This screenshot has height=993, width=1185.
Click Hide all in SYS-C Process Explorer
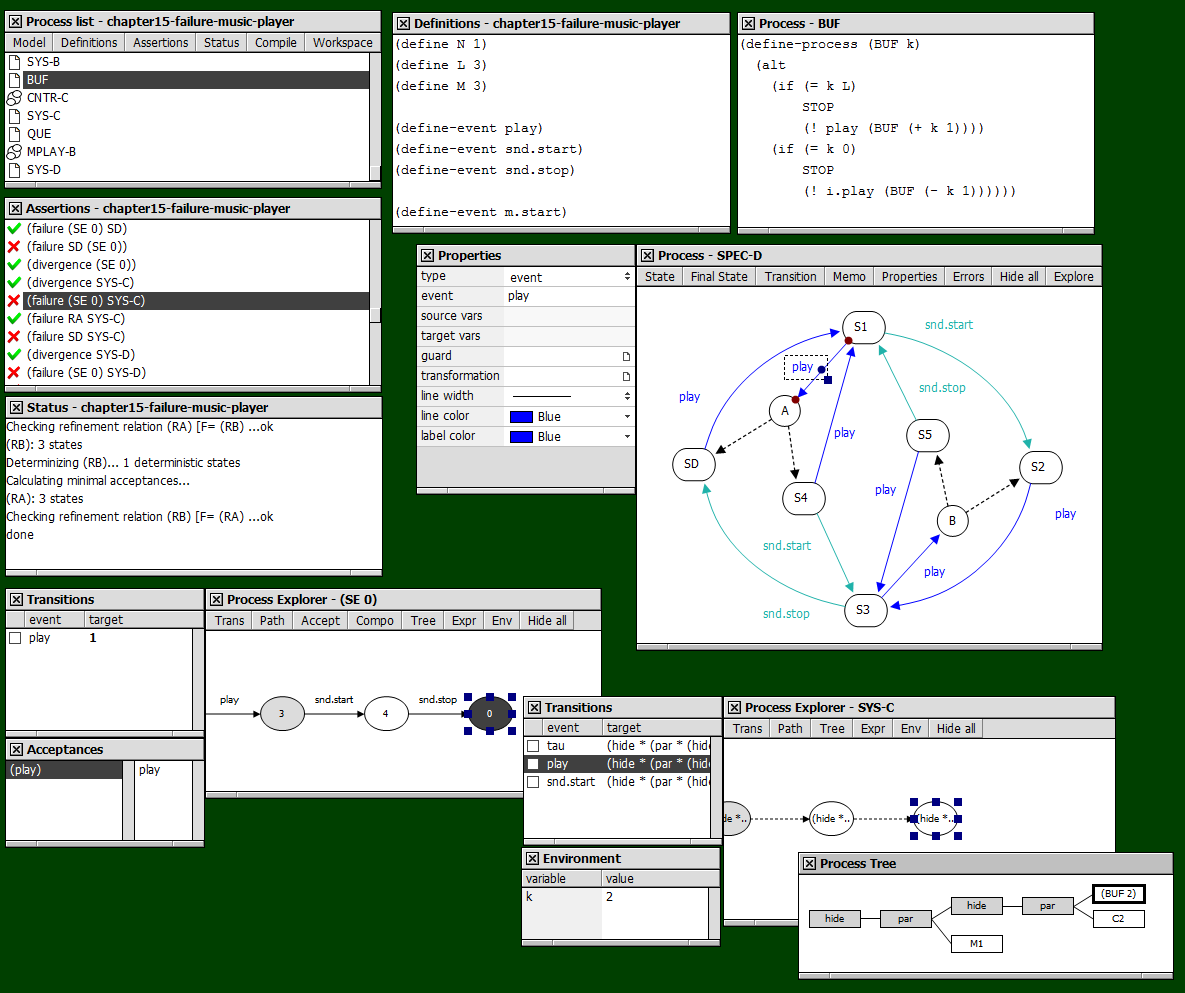[x=955, y=729]
